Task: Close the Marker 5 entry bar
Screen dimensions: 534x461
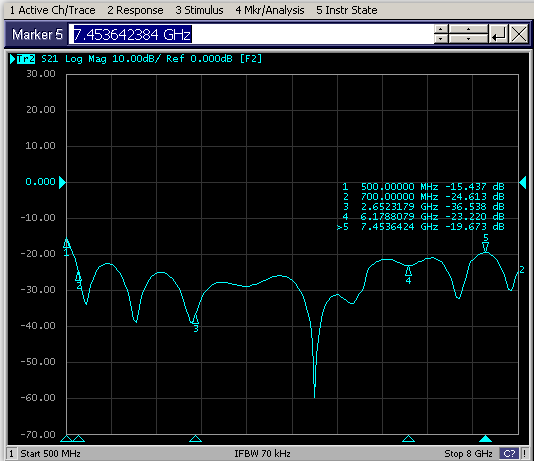Action: 519,34
